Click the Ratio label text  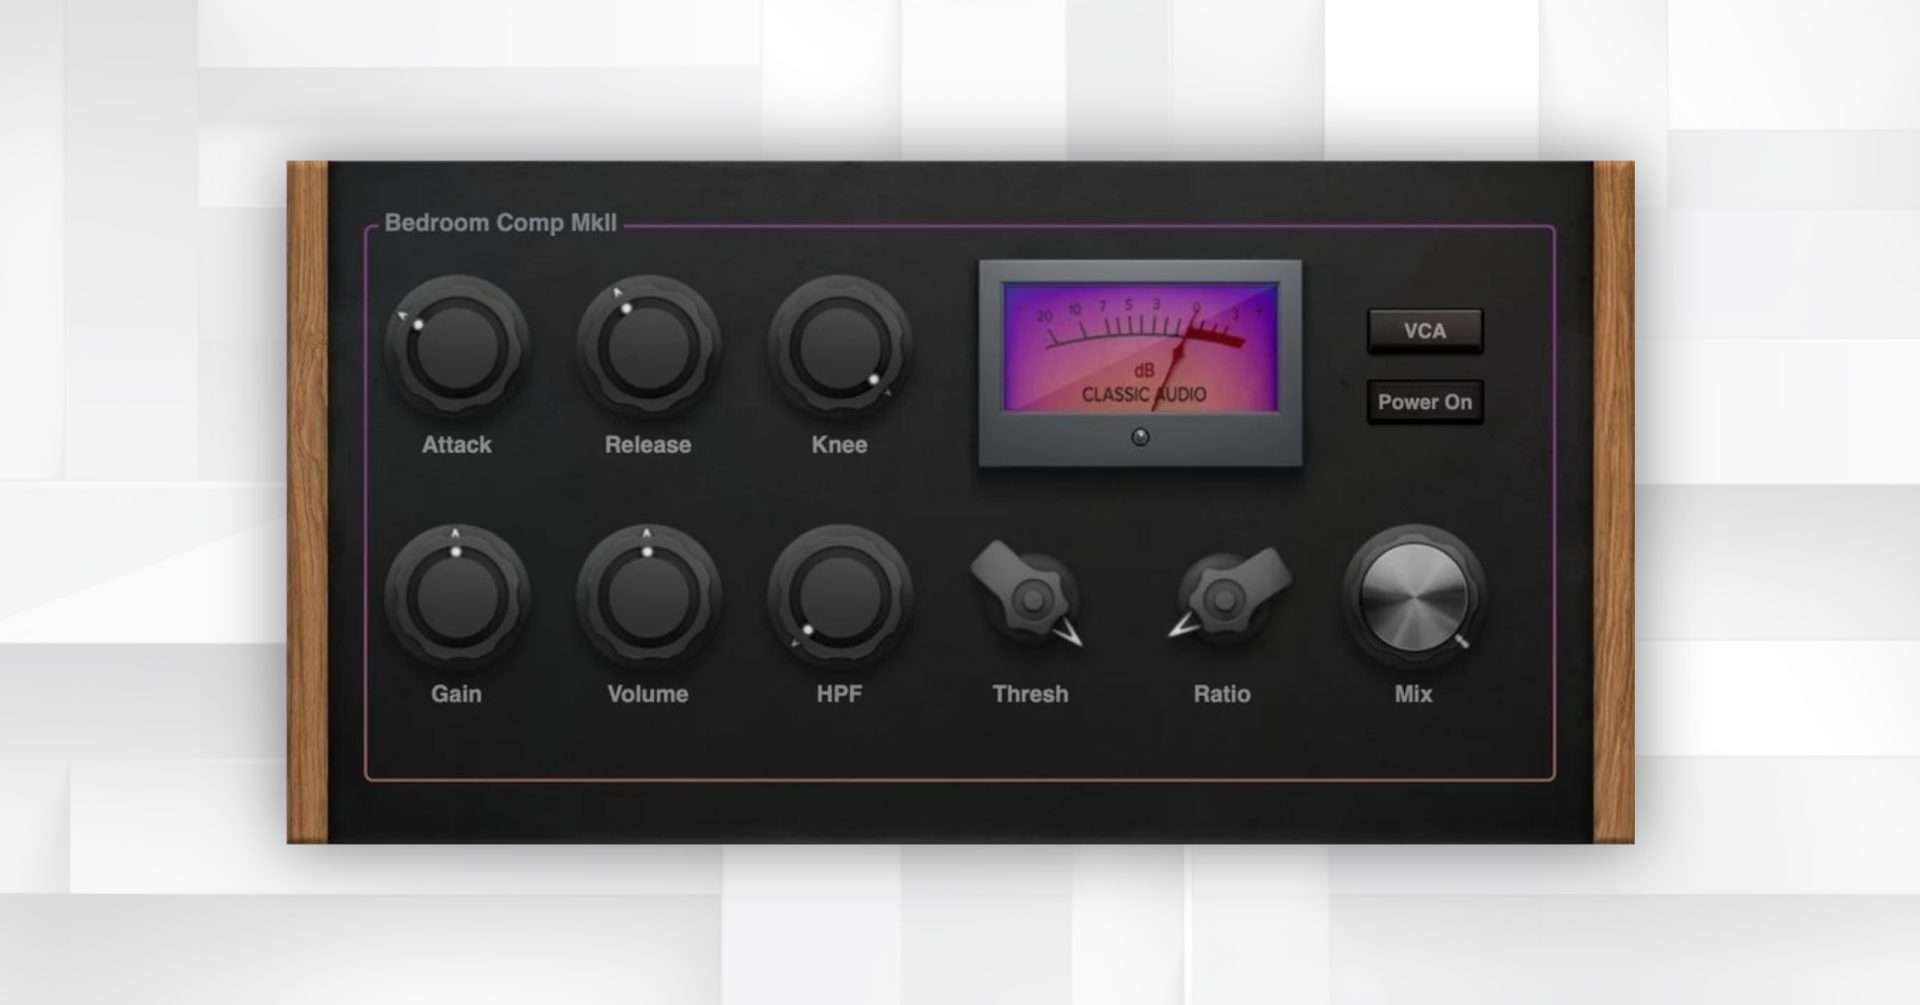1222,694
